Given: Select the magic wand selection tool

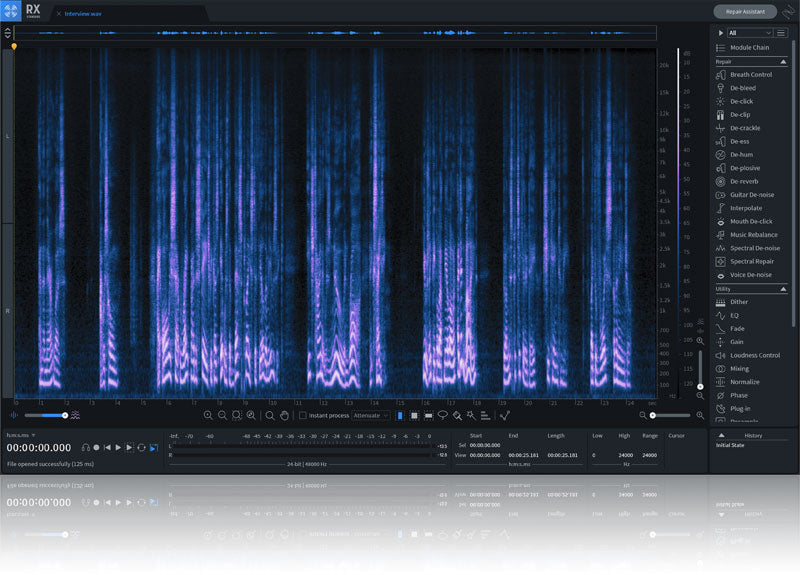Looking at the screenshot, I should (471, 415).
